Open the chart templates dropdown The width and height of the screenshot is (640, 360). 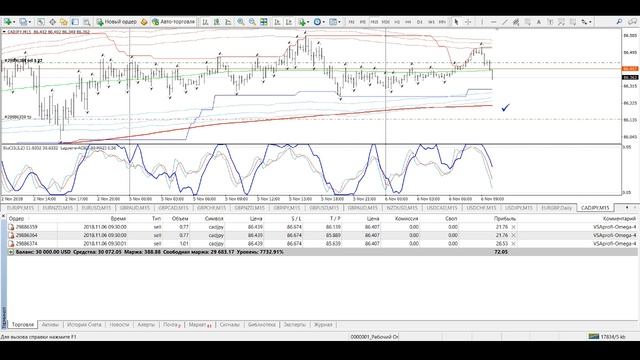[334, 22]
